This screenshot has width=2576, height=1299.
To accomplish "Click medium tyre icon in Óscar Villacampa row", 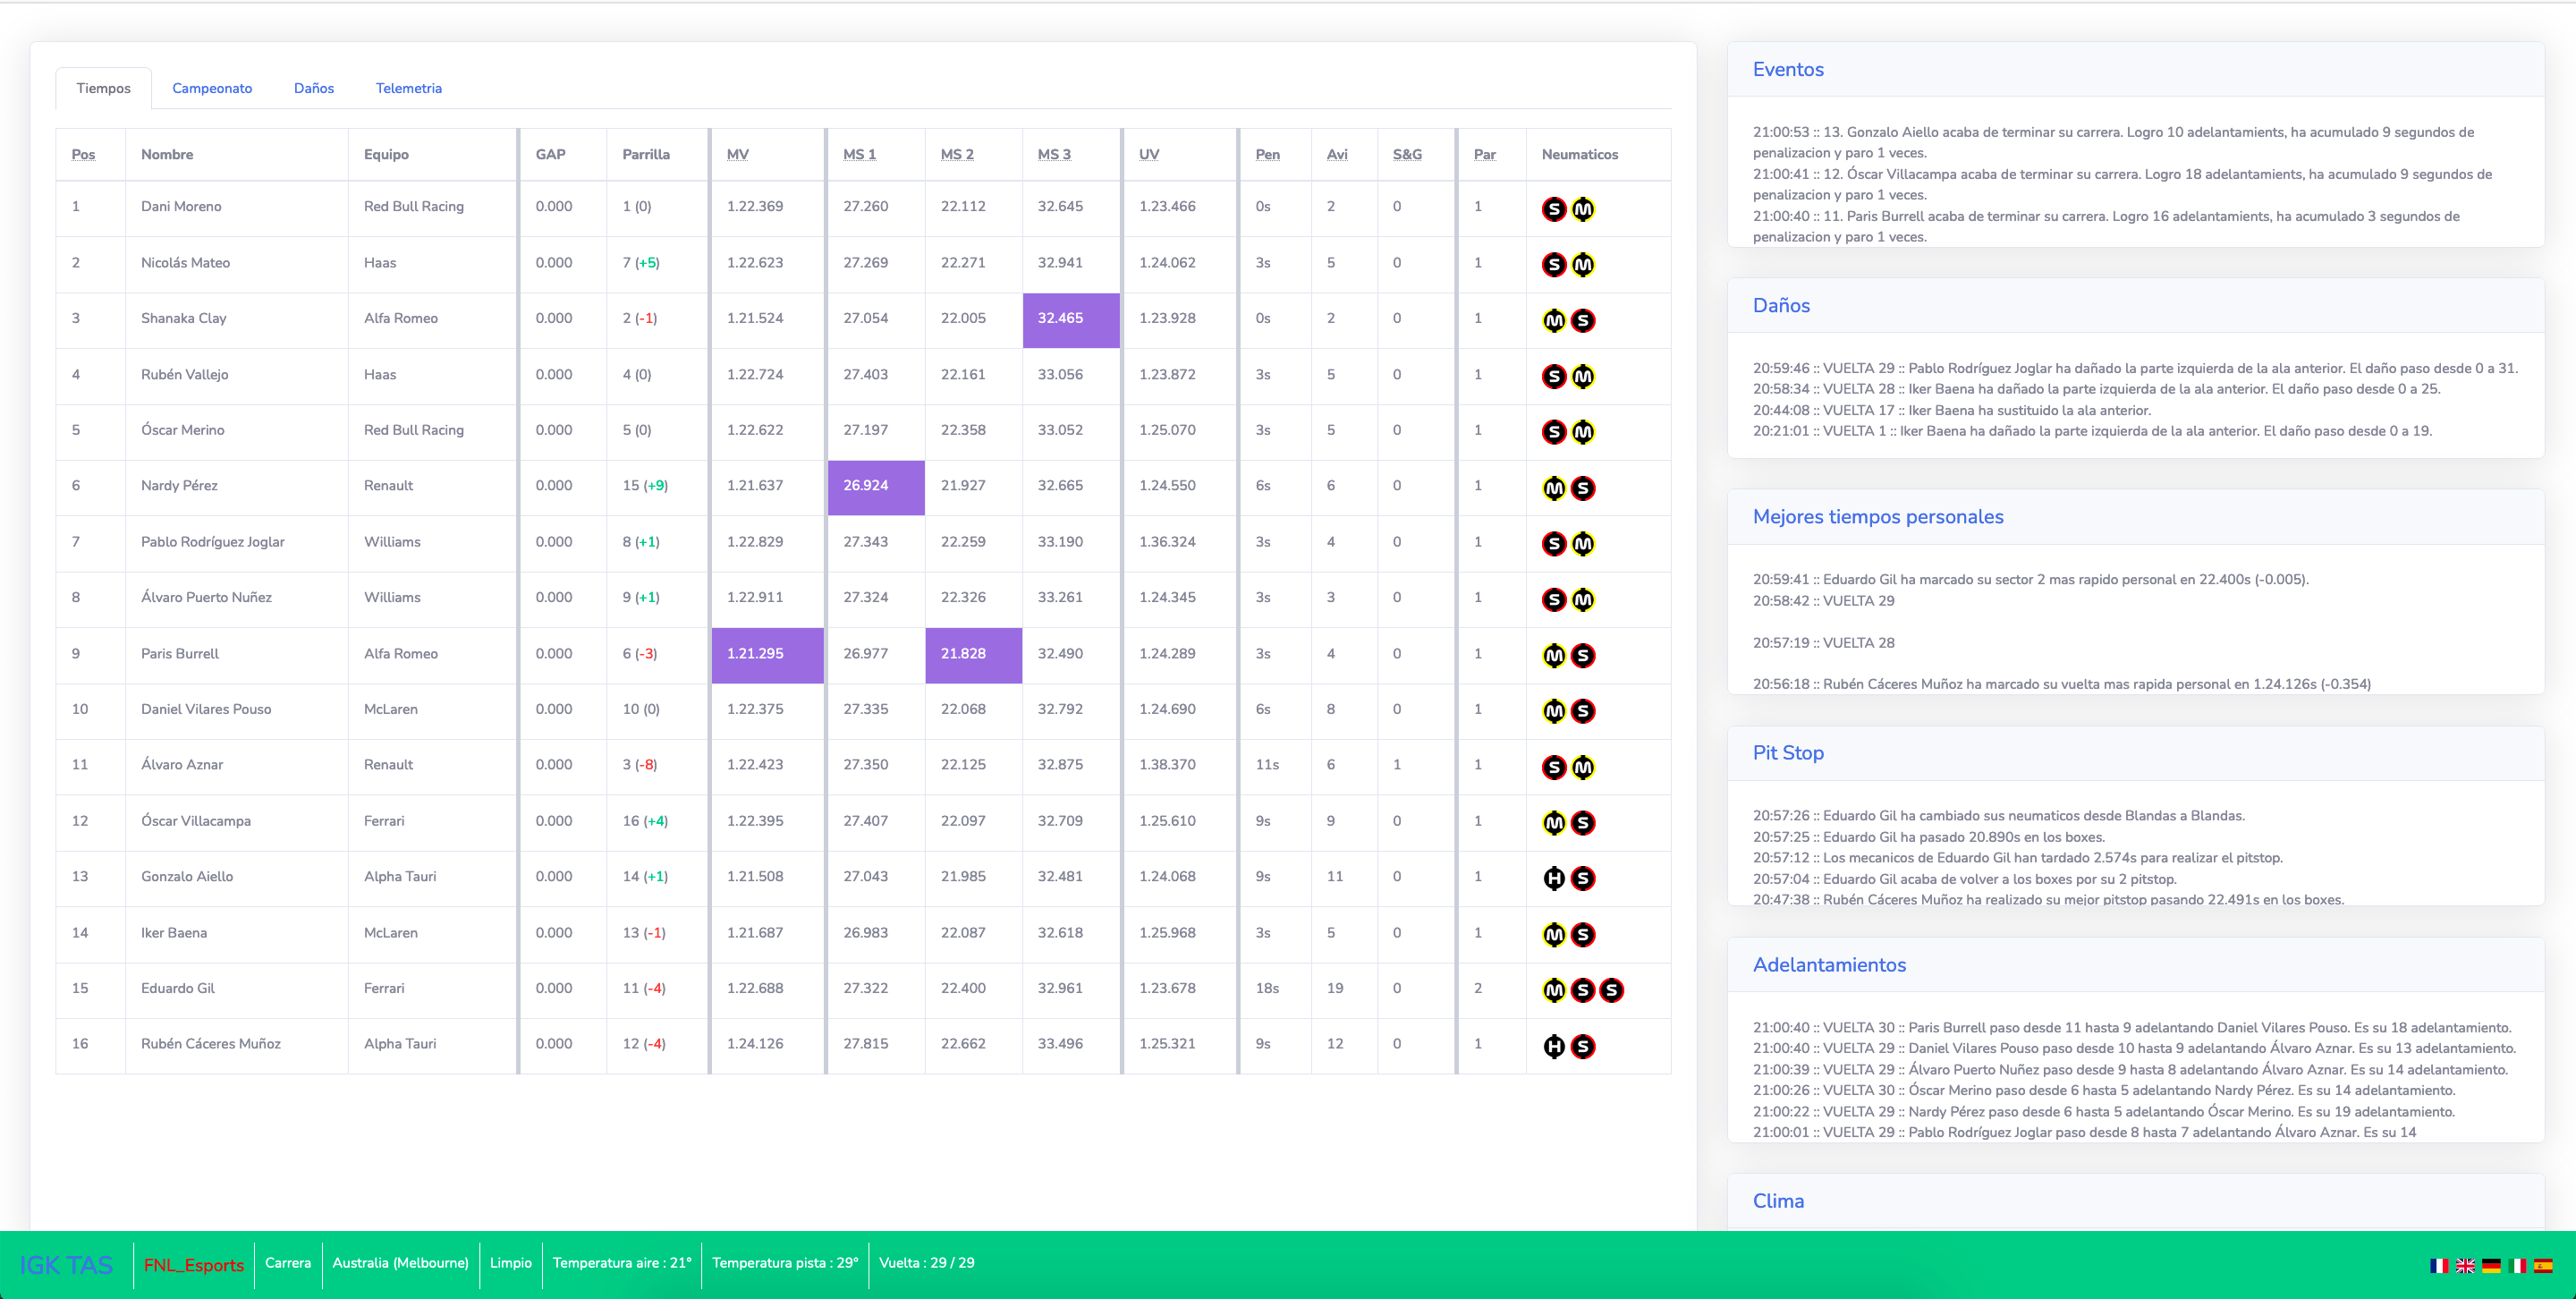I will [1554, 823].
